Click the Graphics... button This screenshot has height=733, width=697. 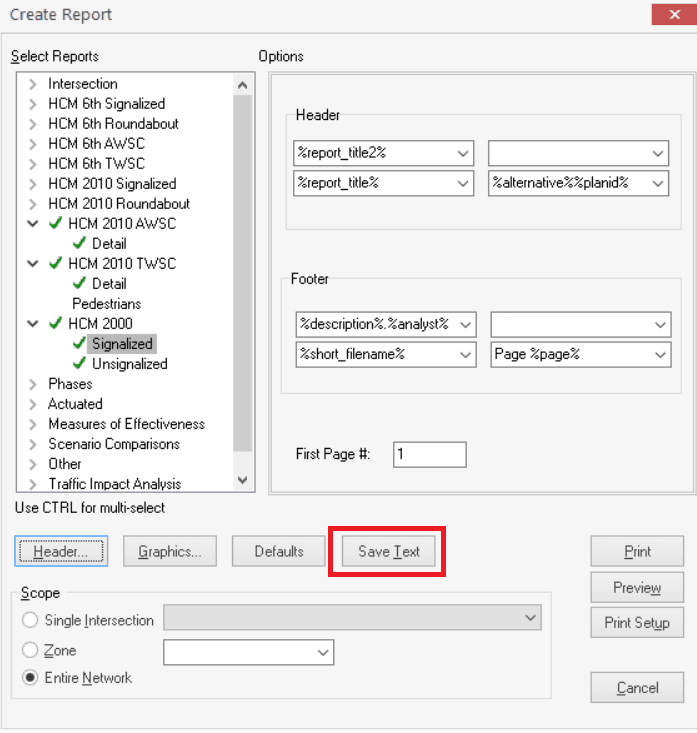pyautogui.click(x=170, y=552)
